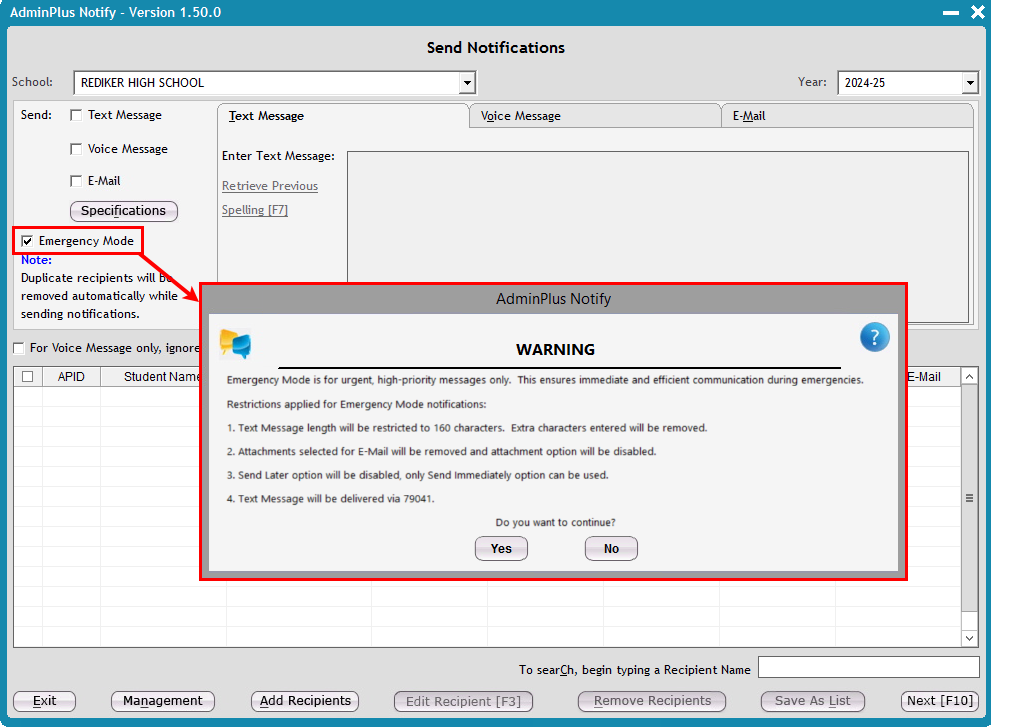Viewport: 1018px width, 727px height.
Task: Check the select-all box in table header
Action: pyautogui.click(x=27, y=376)
